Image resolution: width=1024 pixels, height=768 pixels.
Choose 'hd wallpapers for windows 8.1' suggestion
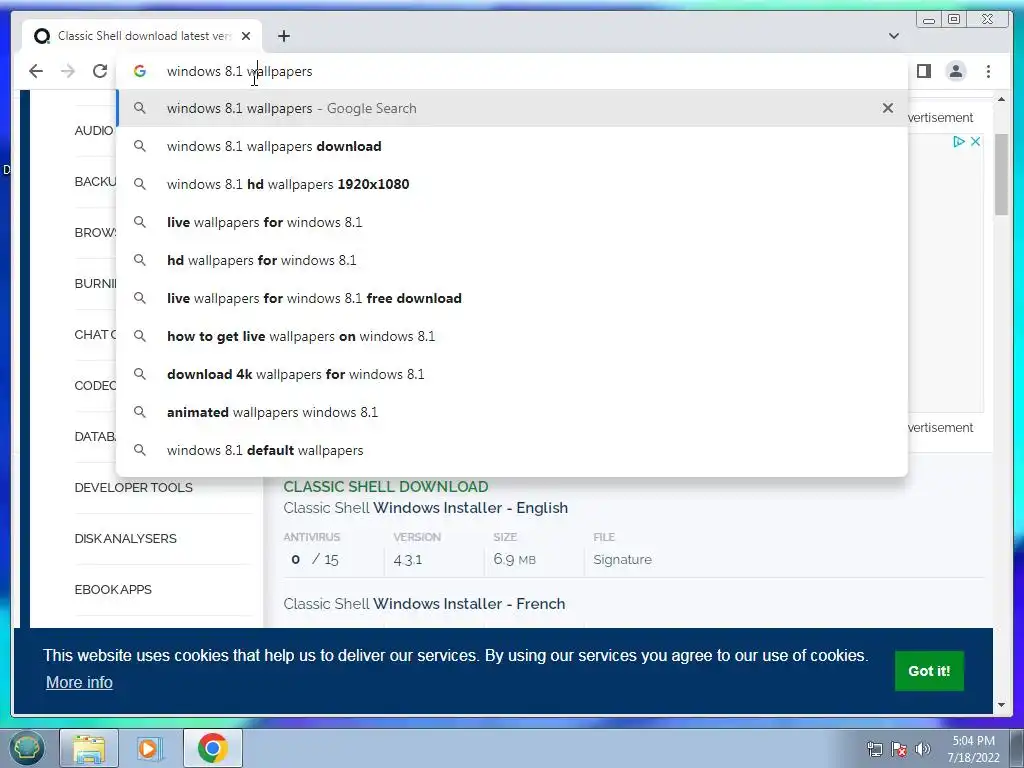[512, 260]
